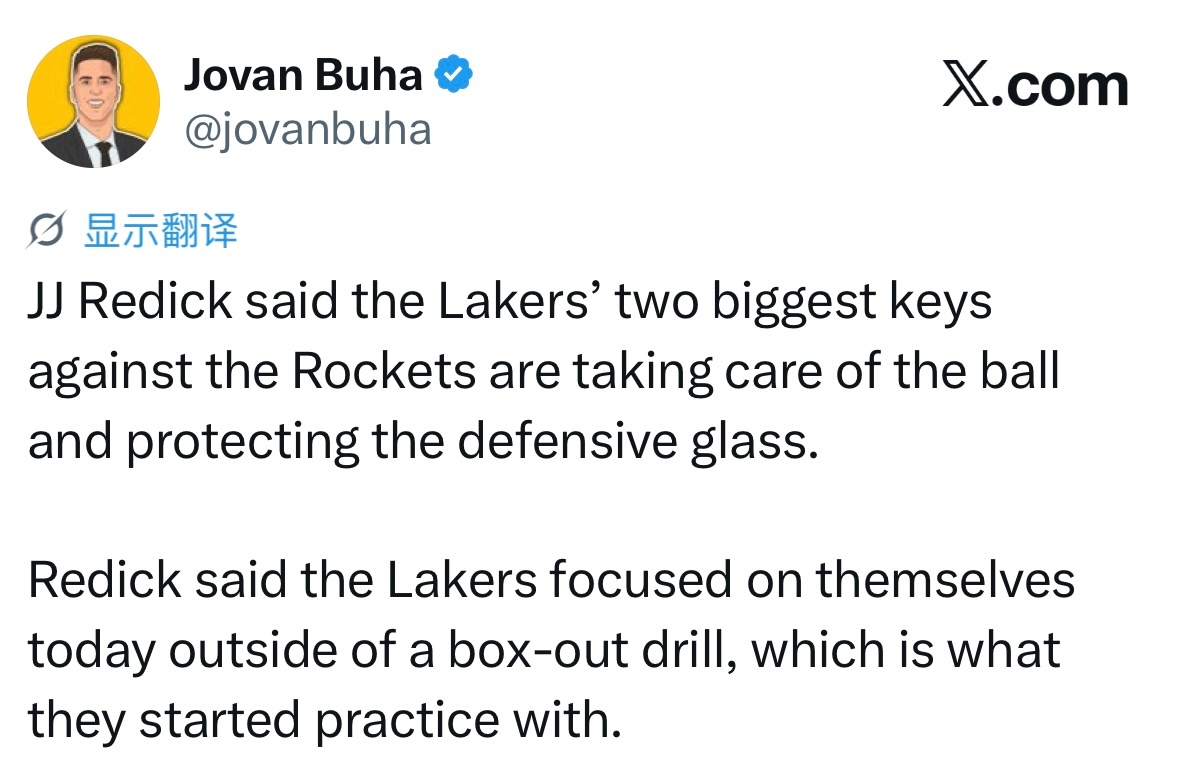Click "Redick" starting the second paragraph
1179x781 pixels.
pos(105,580)
